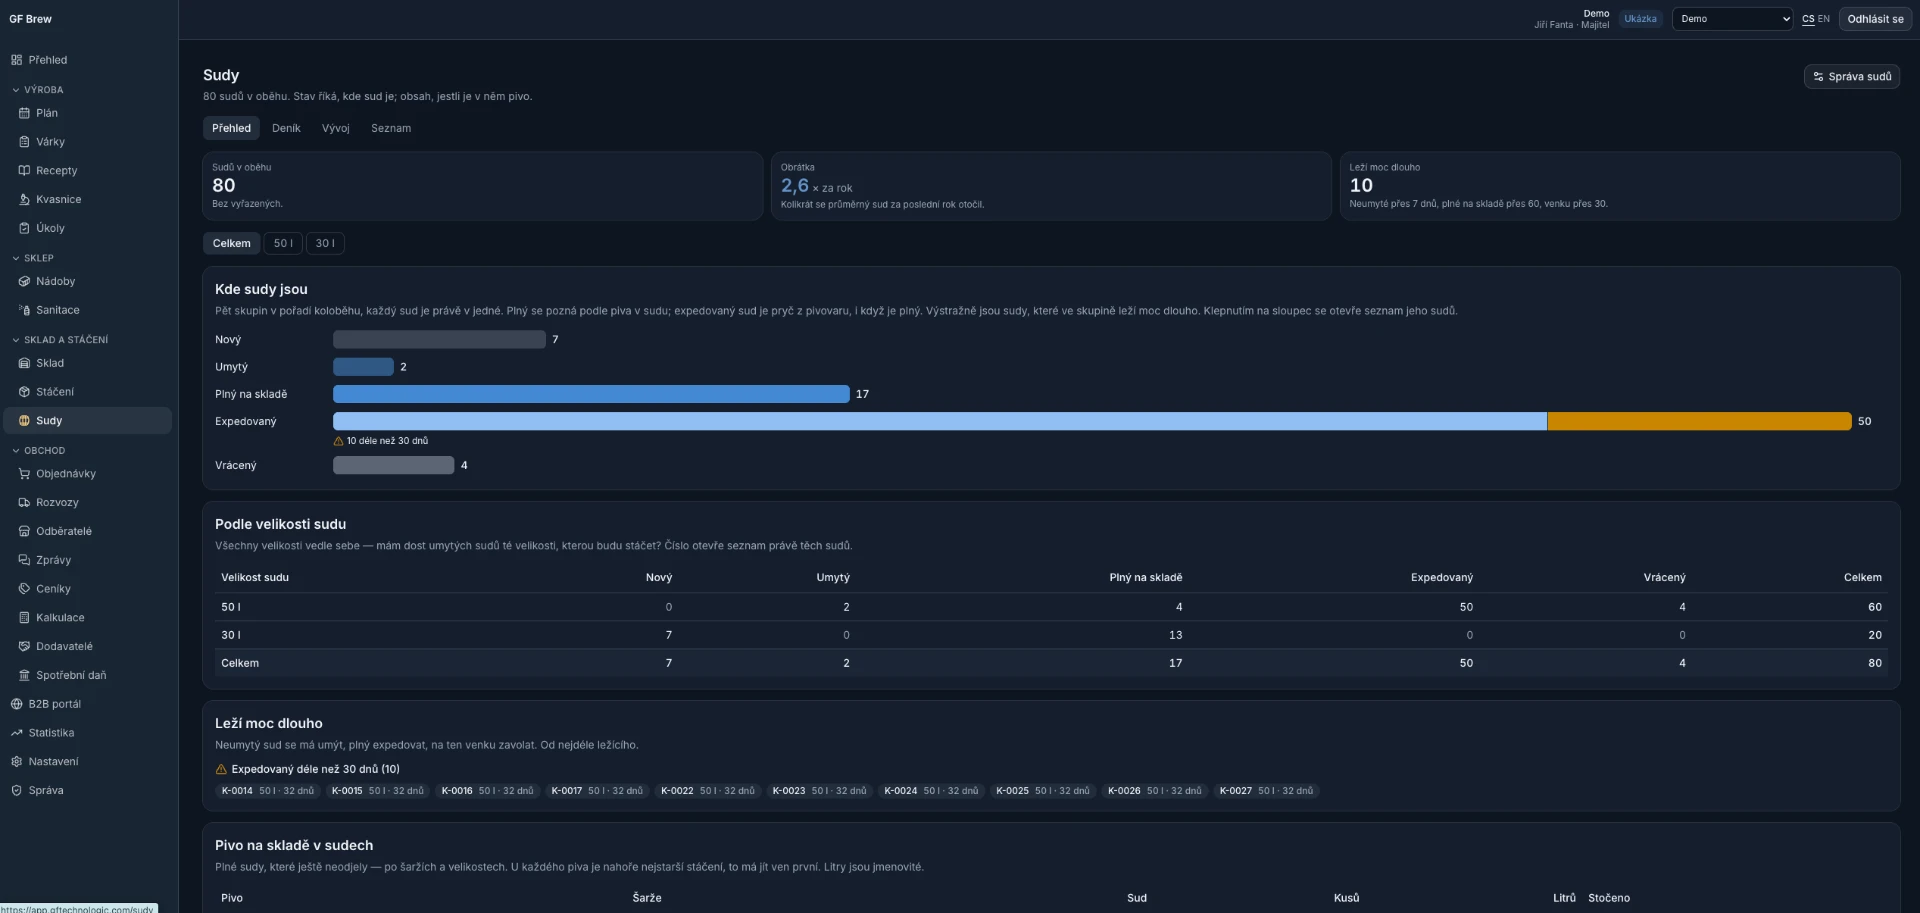1920x913 pixels.
Task: Click the Odhlásit se button
Action: click(1875, 19)
